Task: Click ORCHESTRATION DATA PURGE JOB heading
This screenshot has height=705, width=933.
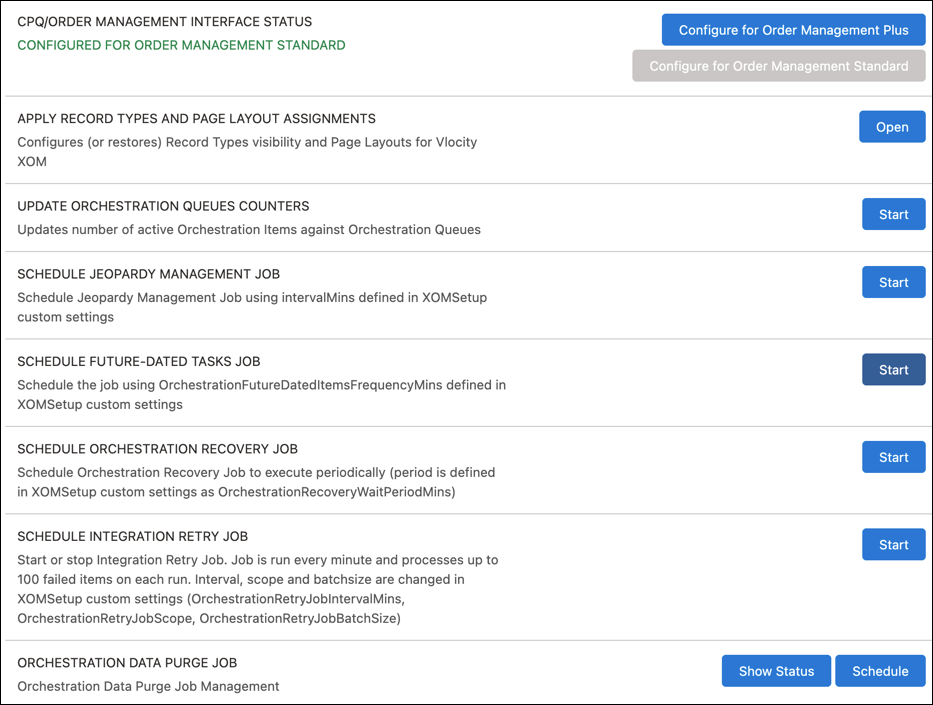Action: (x=127, y=663)
